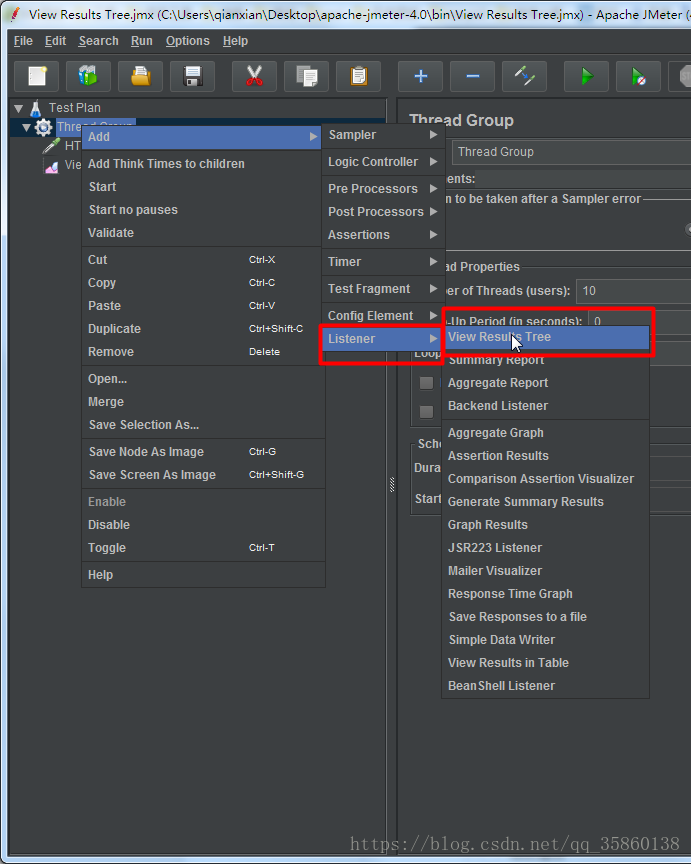
Task: Select Start no pauses context entry
Action: pos(203,210)
